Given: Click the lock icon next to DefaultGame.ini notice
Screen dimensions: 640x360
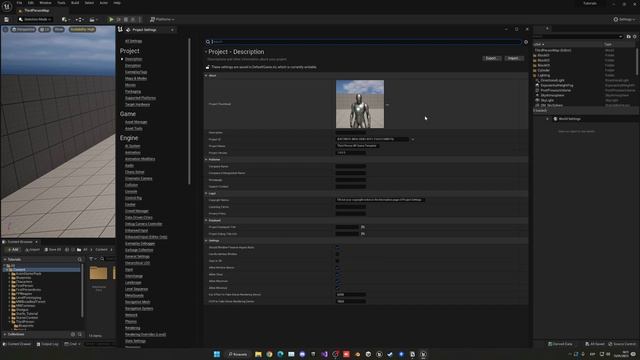Looking at the screenshot, I should tap(207, 67).
